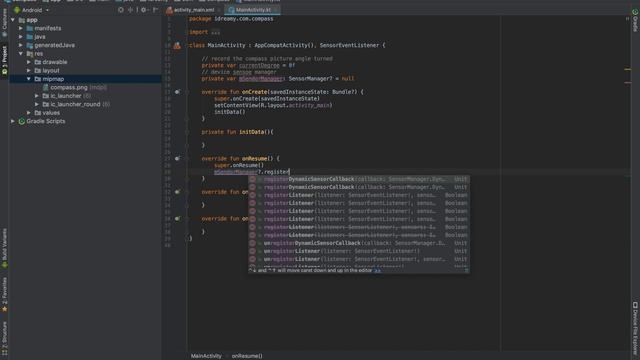The width and height of the screenshot is (640, 360).
Task: Click the >> link in completion popup hint
Action: (378, 270)
